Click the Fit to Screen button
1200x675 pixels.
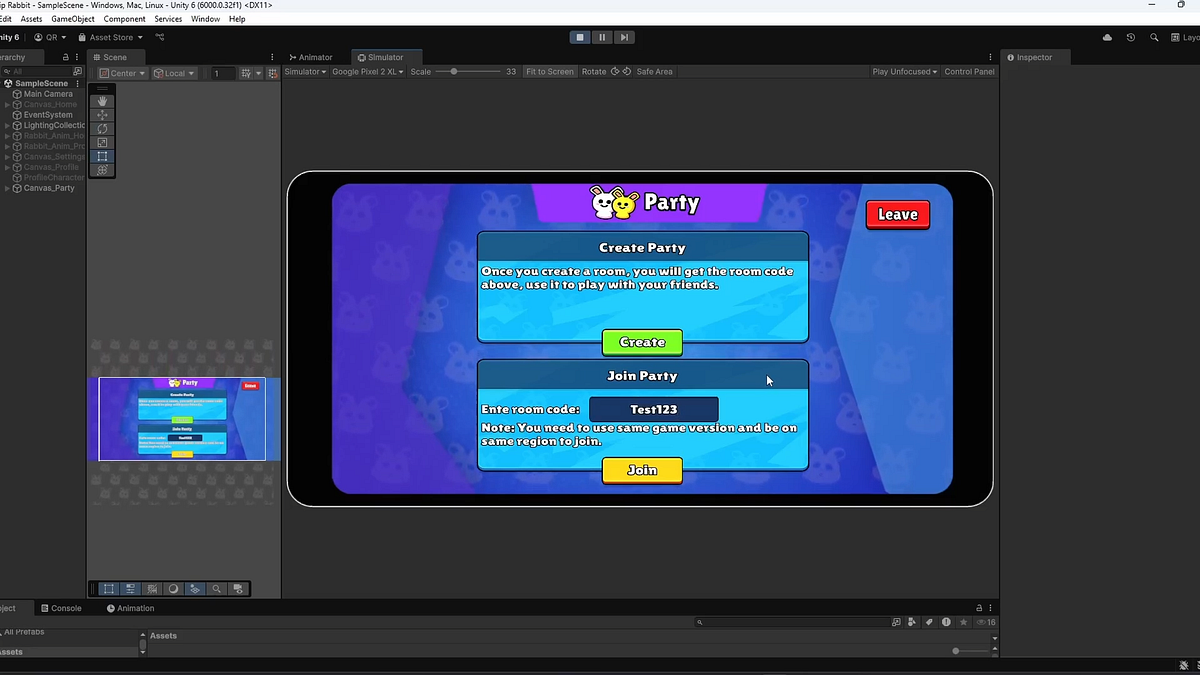(549, 71)
